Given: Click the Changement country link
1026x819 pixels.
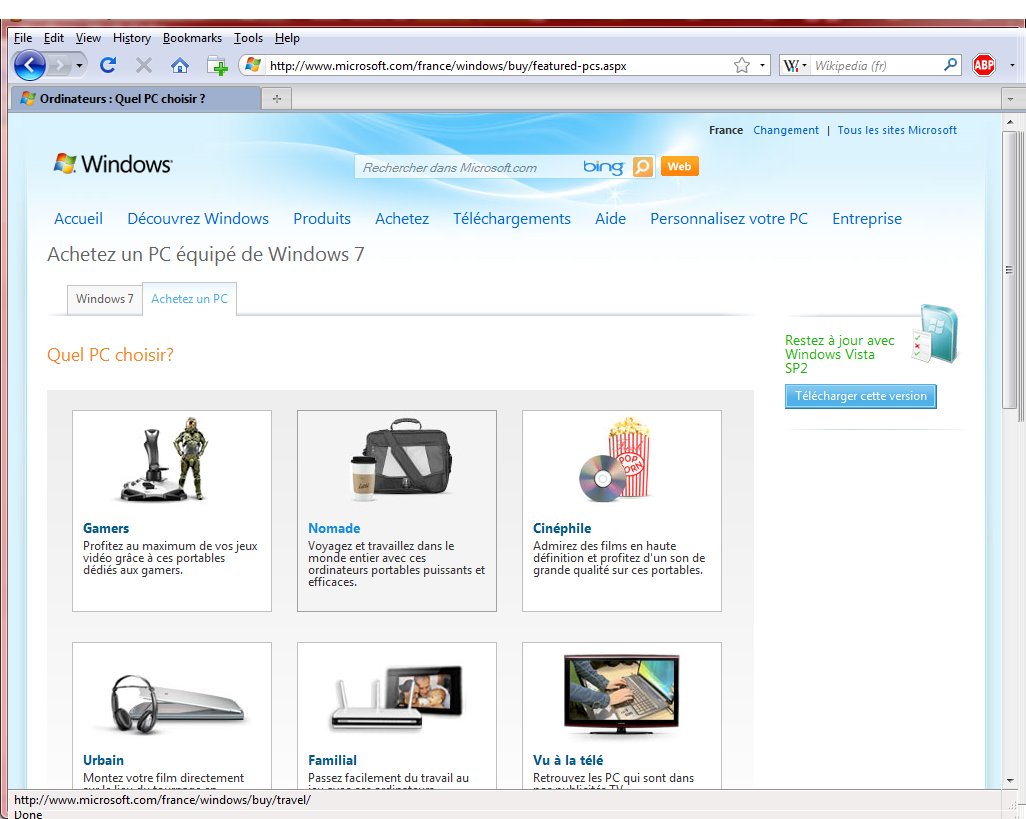Looking at the screenshot, I should point(786,130).
